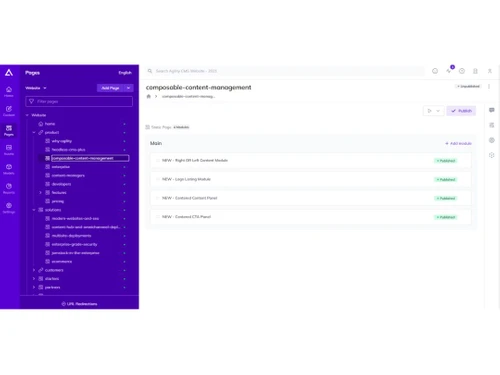Click the customers link icon in tree

tap(41, 270)
